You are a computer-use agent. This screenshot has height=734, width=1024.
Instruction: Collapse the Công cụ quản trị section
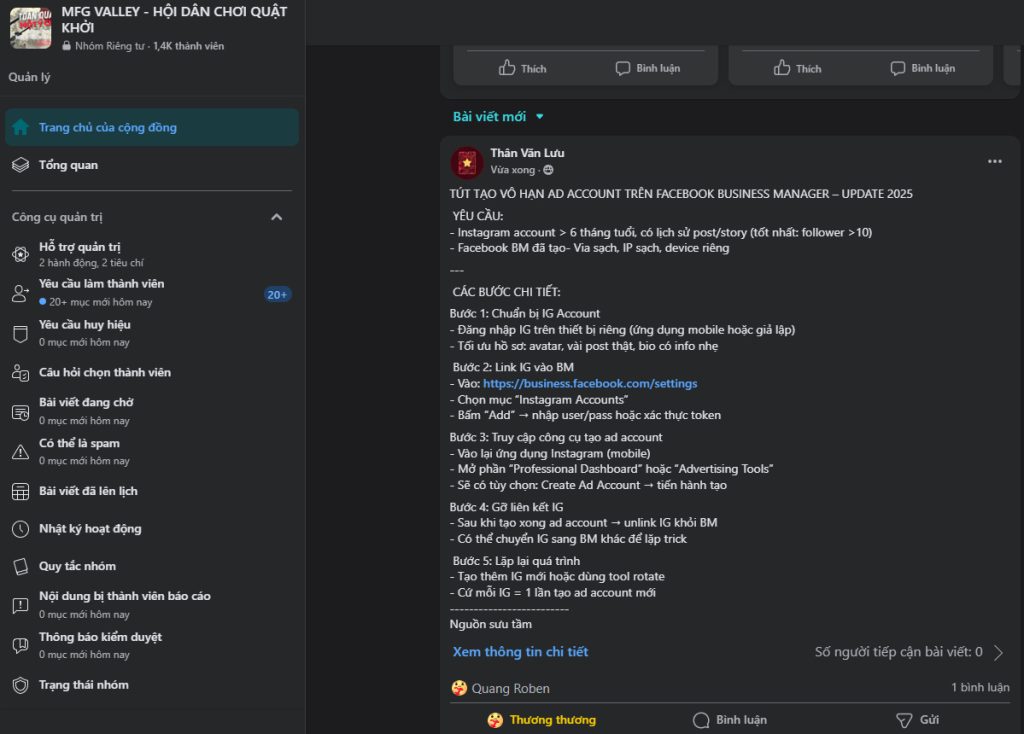coord(277,217)
